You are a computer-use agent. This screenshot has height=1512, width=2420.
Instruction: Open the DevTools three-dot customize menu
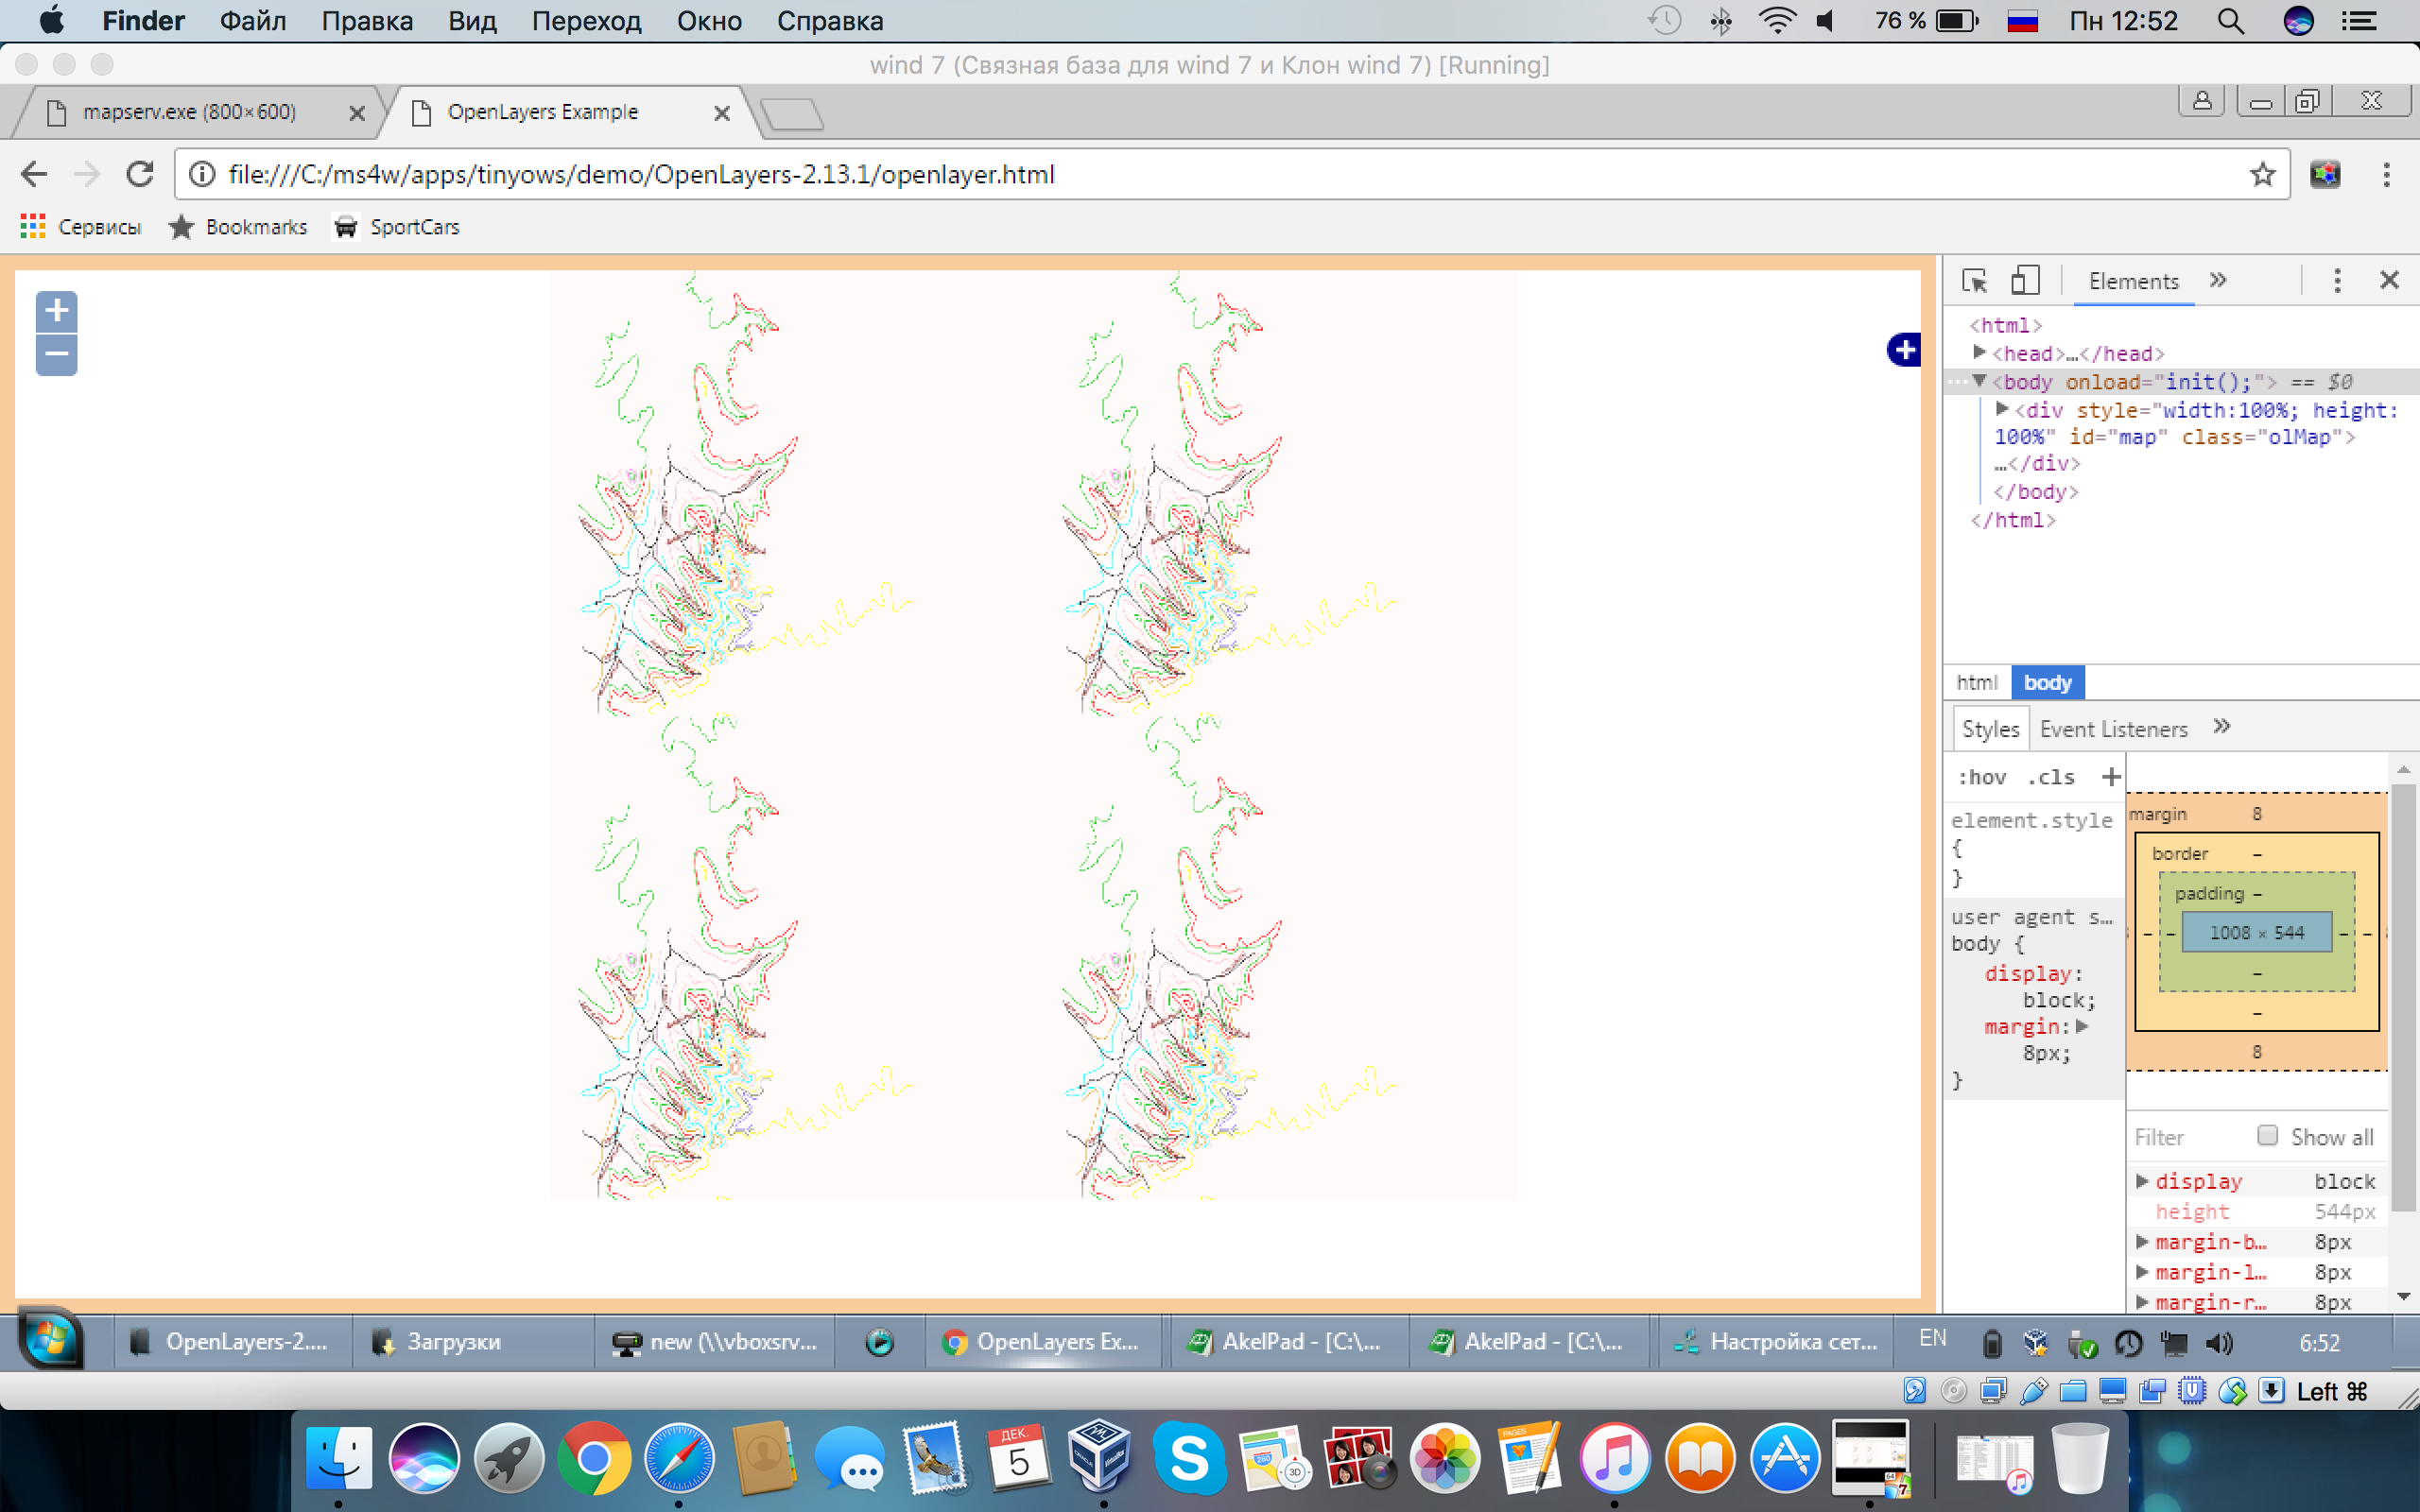pos(2337,281)
